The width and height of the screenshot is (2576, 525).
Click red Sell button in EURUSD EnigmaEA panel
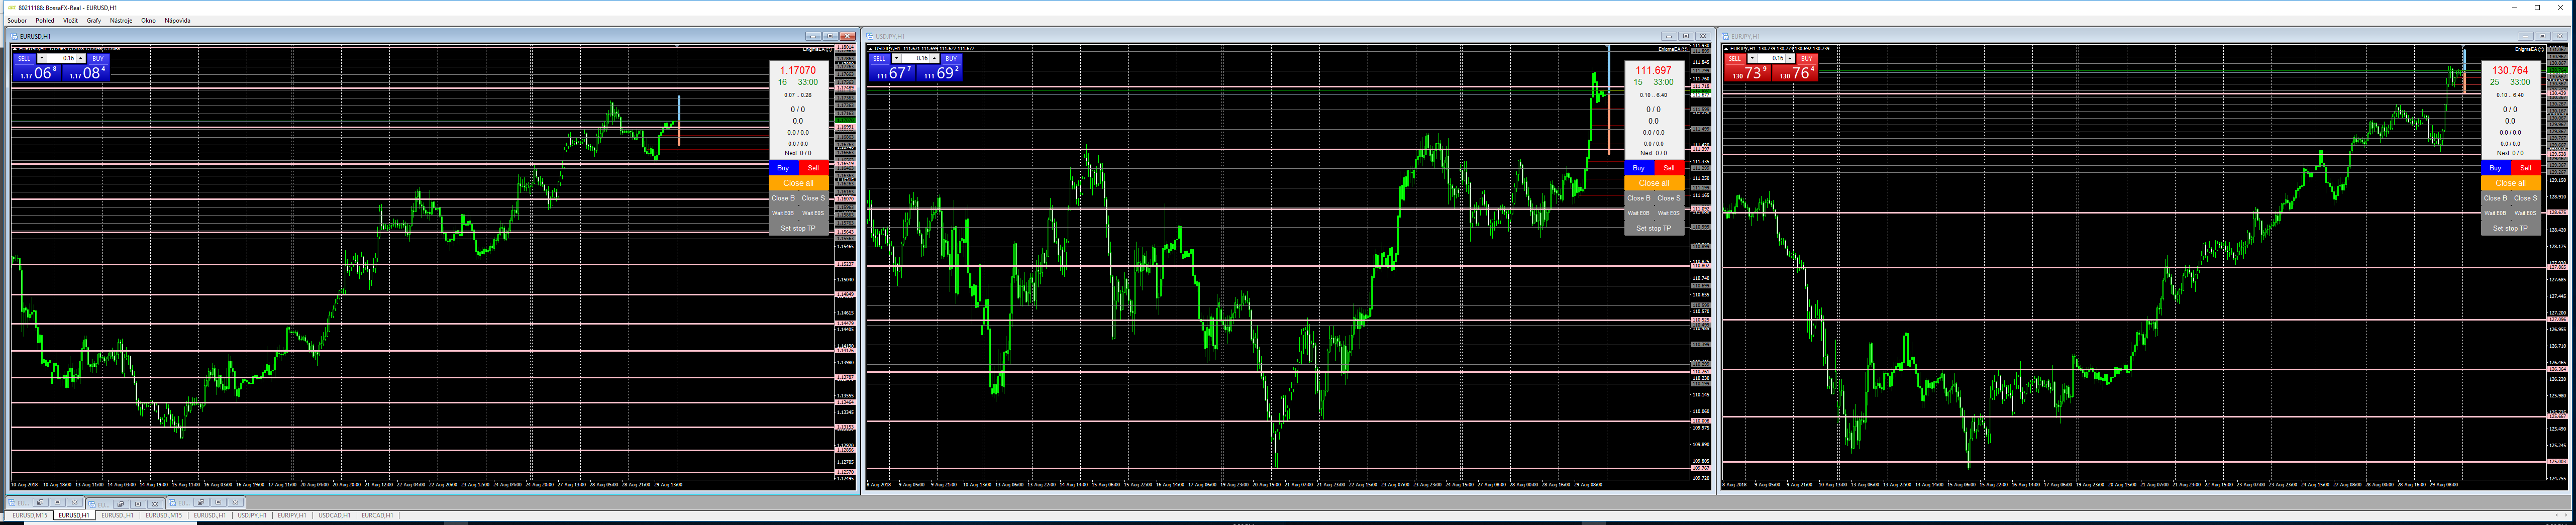(814, 168)
